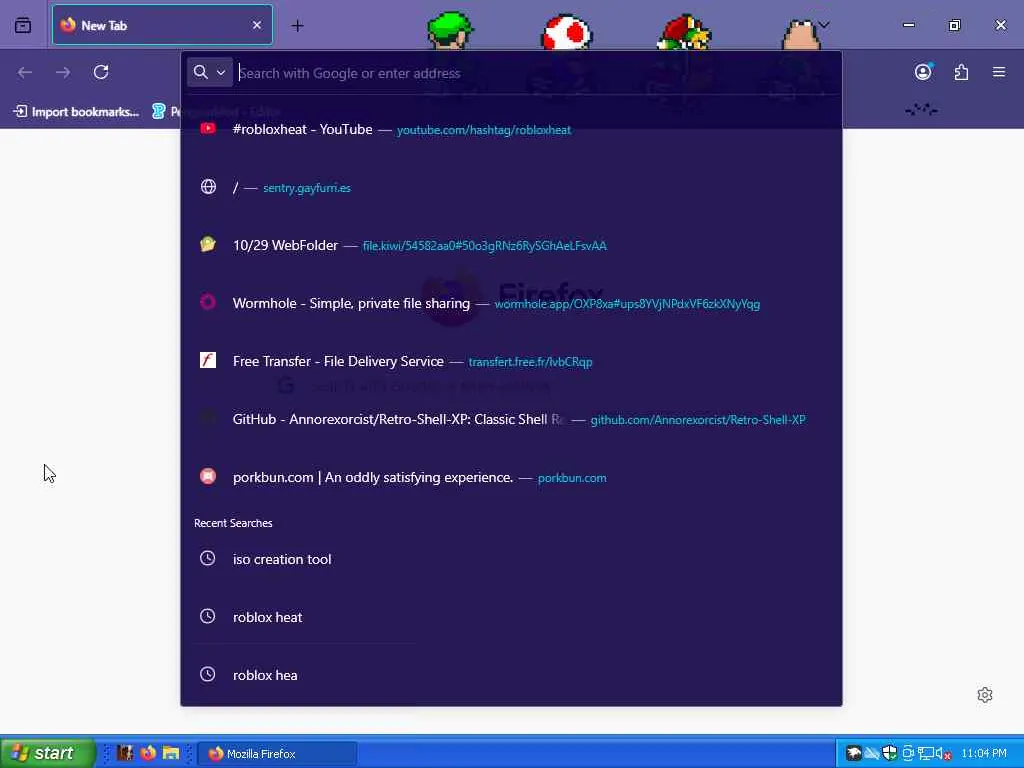The width and height of the screenshot is (1024, 768).
Task: Open the porkbun.com suggestion
Action: [x=511, y=477]
